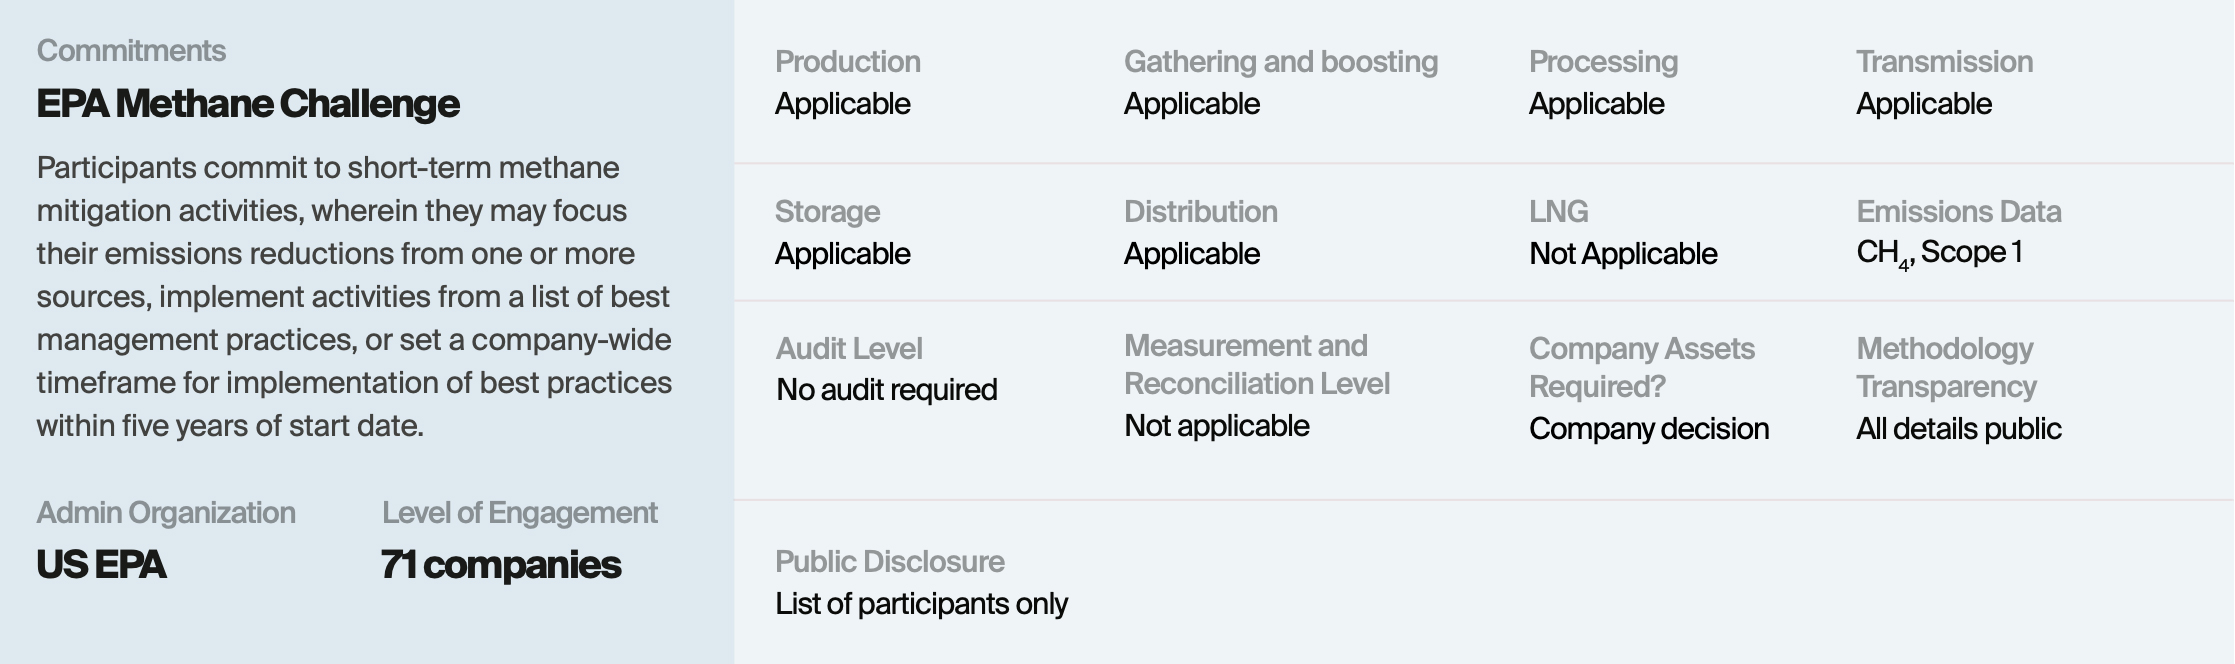2235x664 pixels.
Task: Click the Distribution Applicable field
Action: click(1201, 233)
